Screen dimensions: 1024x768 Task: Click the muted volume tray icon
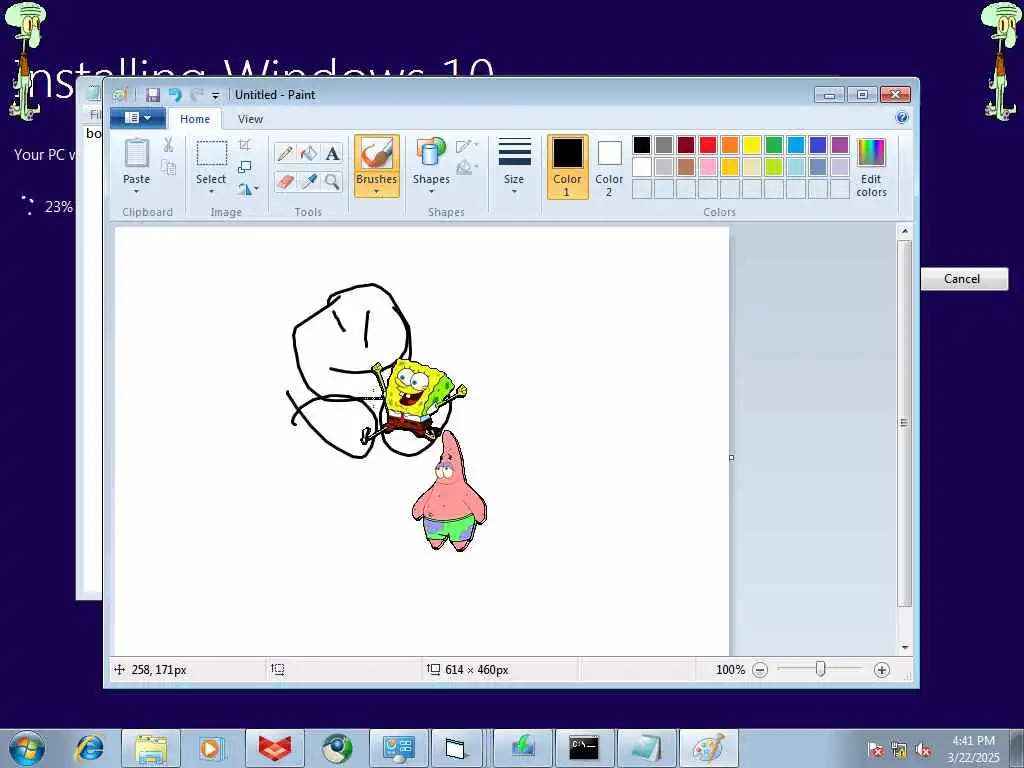(923, 750)
